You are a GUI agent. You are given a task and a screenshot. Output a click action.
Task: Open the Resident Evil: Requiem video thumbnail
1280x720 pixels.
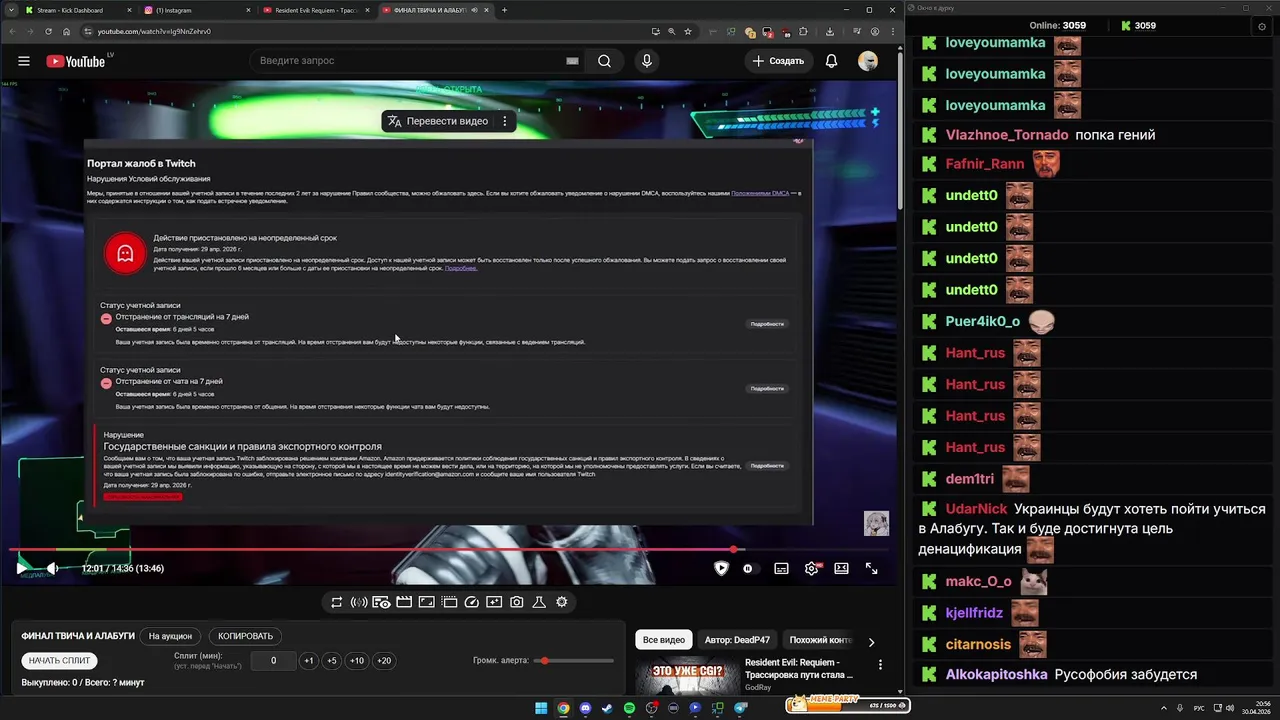(x=687, y=676)
